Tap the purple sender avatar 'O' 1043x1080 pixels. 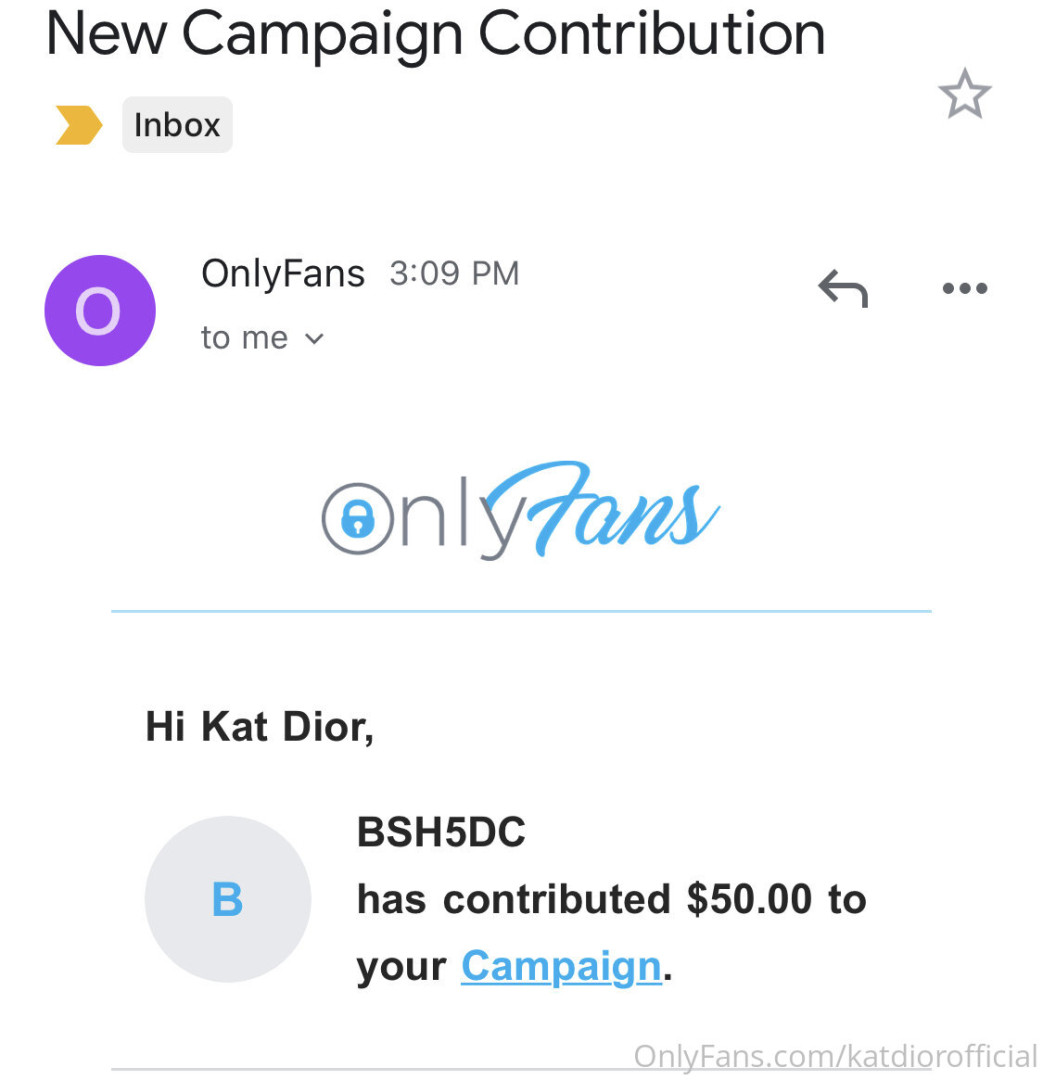point(100,310)
